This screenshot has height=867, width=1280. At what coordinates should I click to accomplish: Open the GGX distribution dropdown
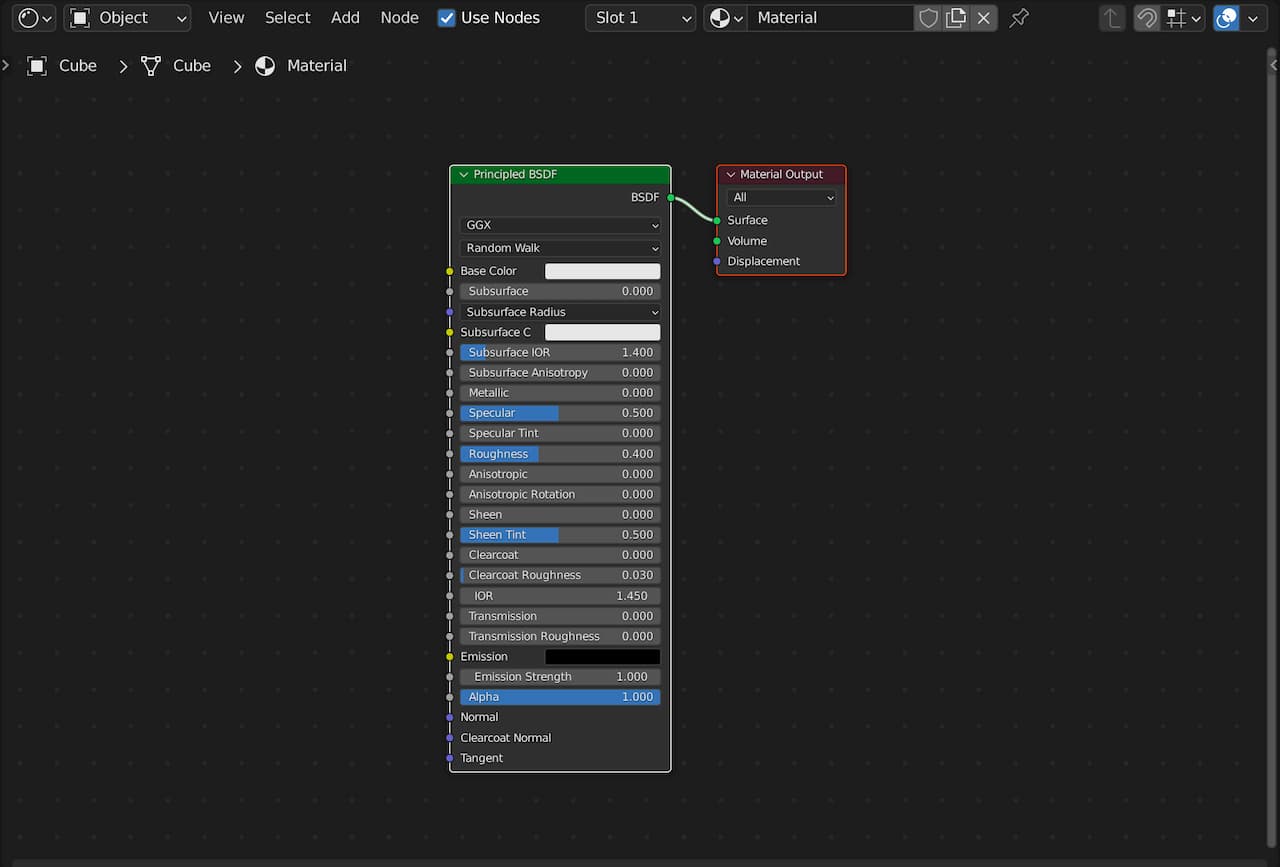[x=560, y=226]
